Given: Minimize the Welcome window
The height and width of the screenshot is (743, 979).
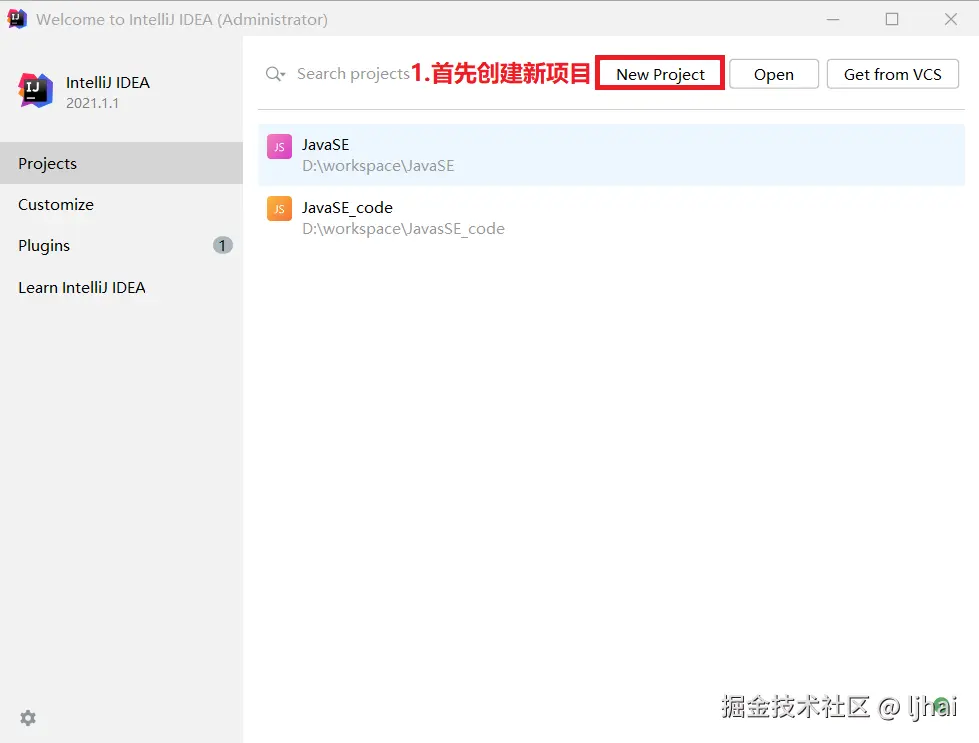Looking at the screenshot, I should click(833, 19).
